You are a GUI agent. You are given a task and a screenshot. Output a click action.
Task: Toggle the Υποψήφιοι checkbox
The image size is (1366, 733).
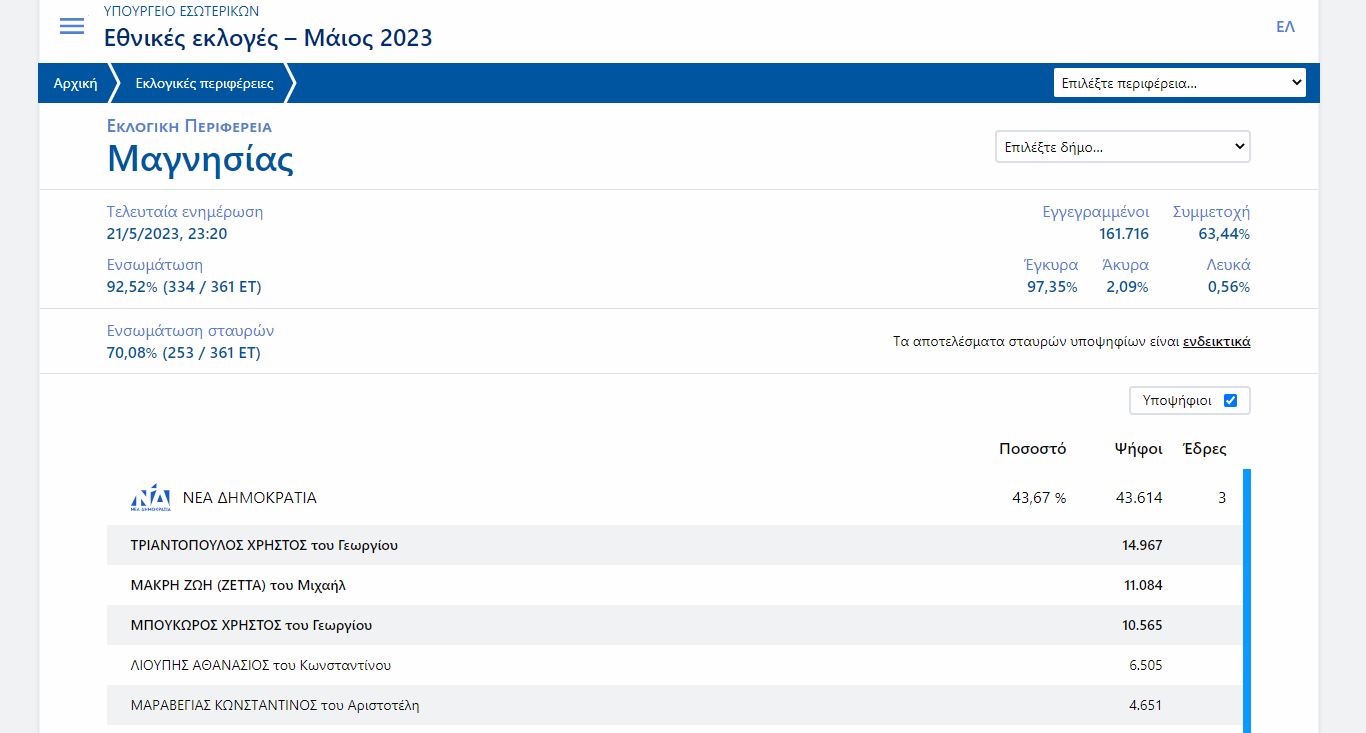pos(1230,400)
